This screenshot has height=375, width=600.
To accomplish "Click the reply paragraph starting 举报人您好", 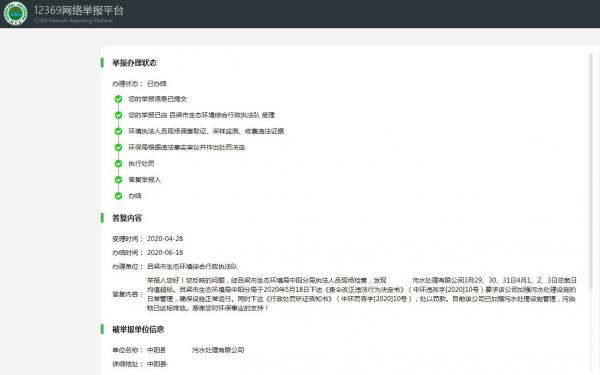I will (x=362, y=294).
